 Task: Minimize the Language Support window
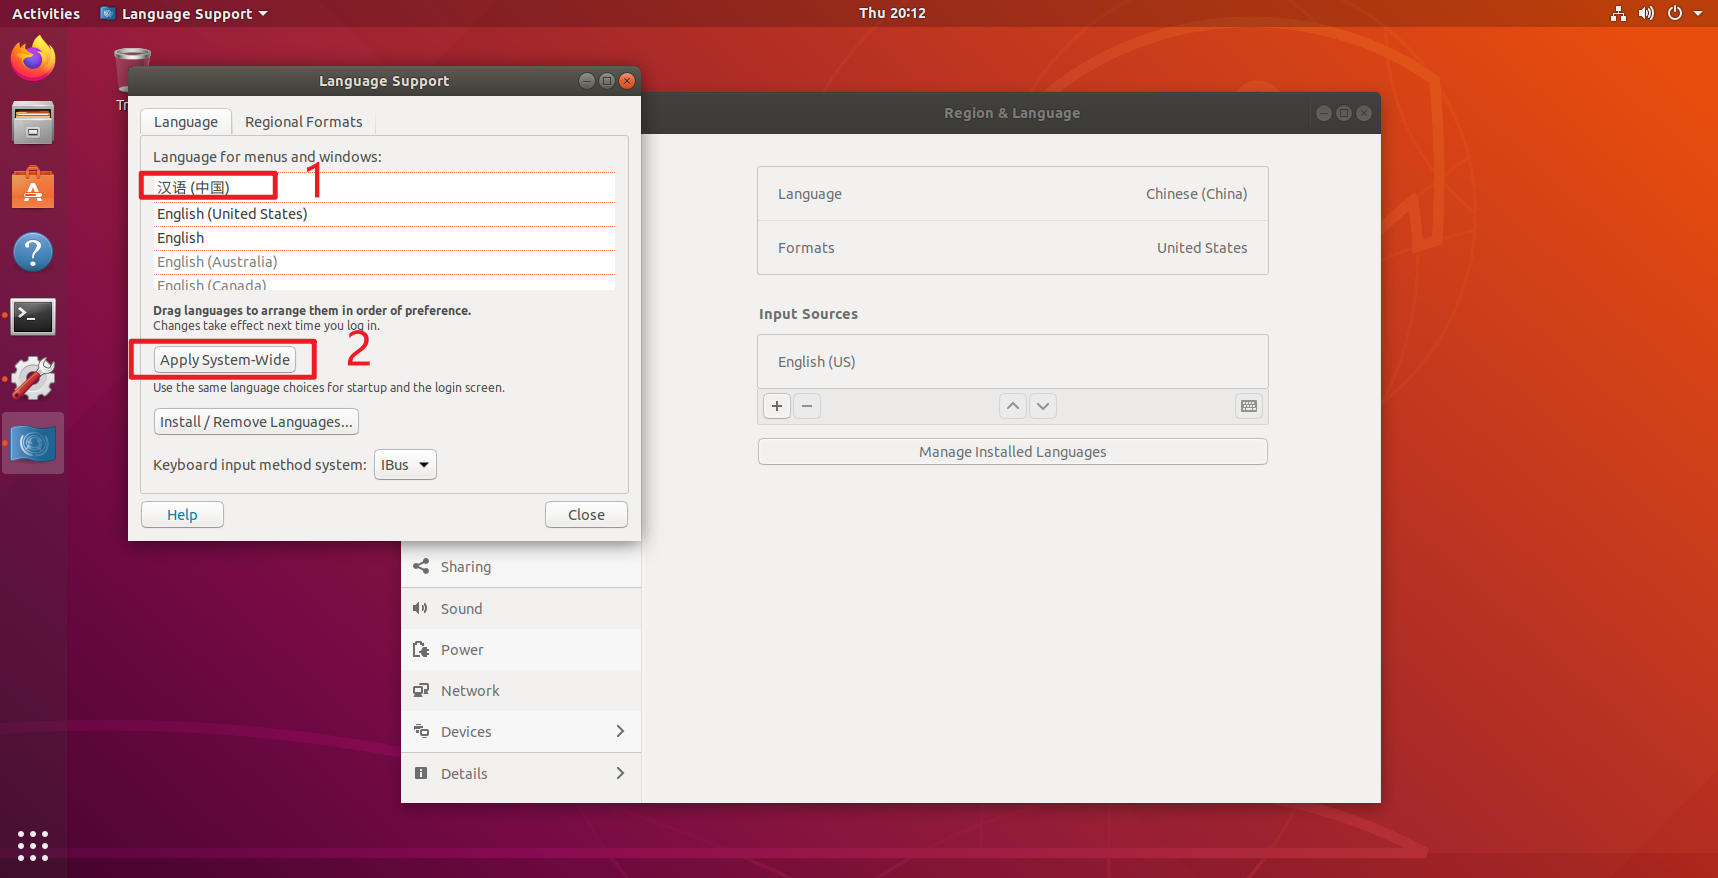click(587, 81)
